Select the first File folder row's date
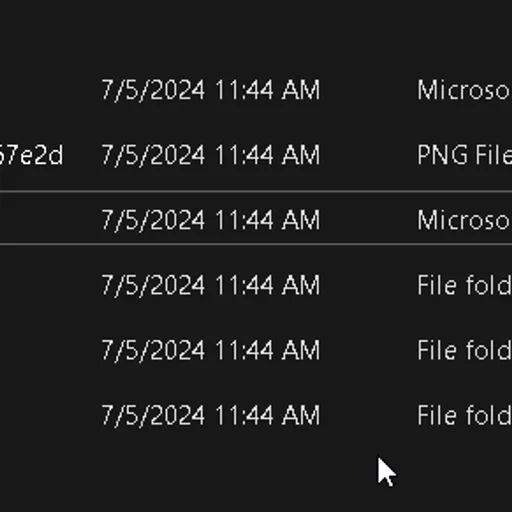 click(210, 285)
